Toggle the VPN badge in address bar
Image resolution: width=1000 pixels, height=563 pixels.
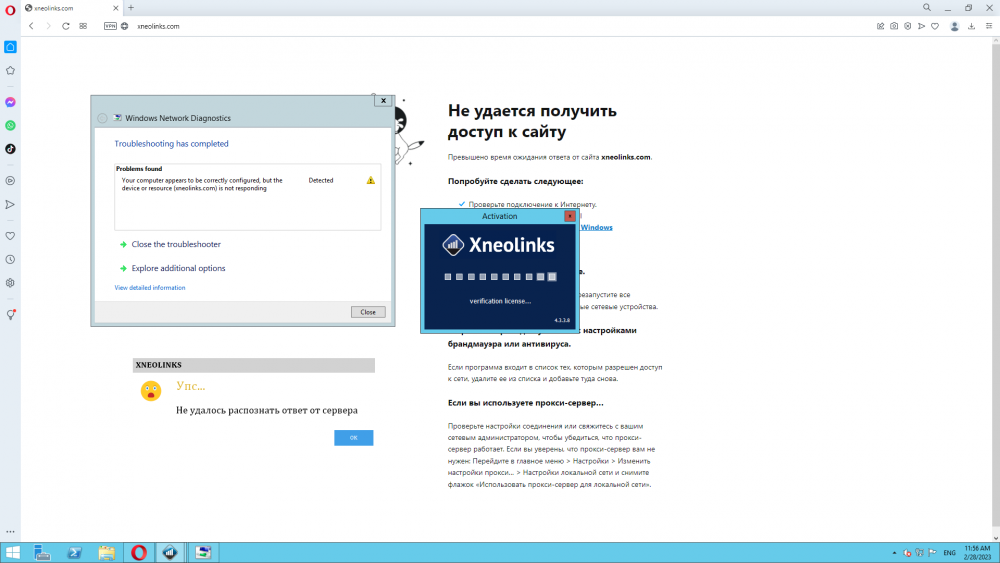[x=110, y=26]
